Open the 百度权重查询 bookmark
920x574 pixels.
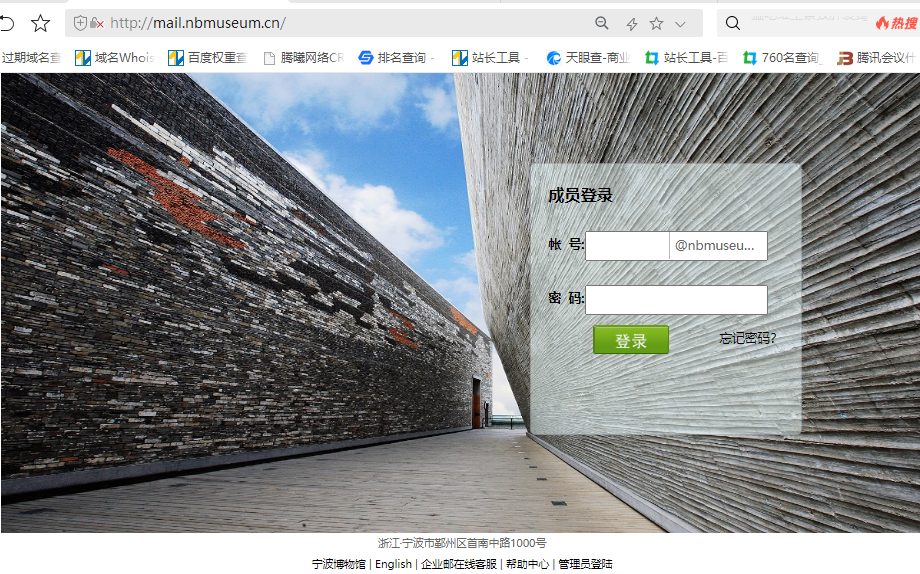208,58
